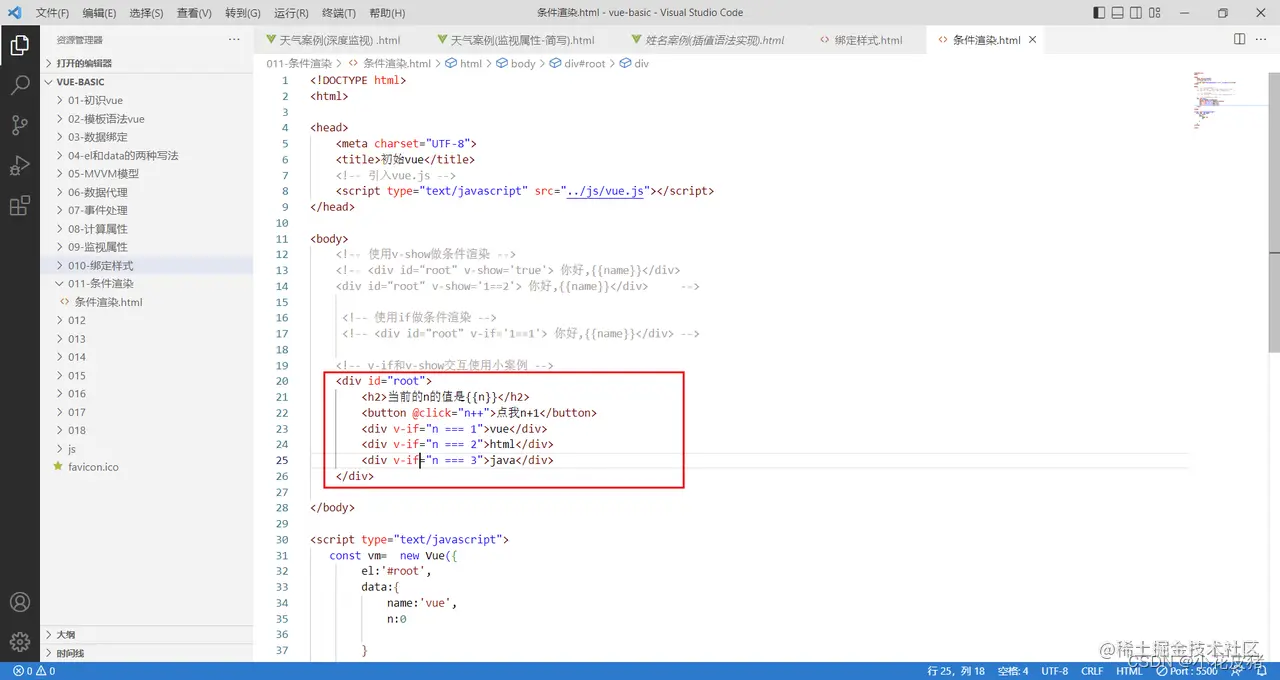This screenshot has width=1280, height=680.
Task: Open the 查看(V) menu
Action: pos(194,13)
